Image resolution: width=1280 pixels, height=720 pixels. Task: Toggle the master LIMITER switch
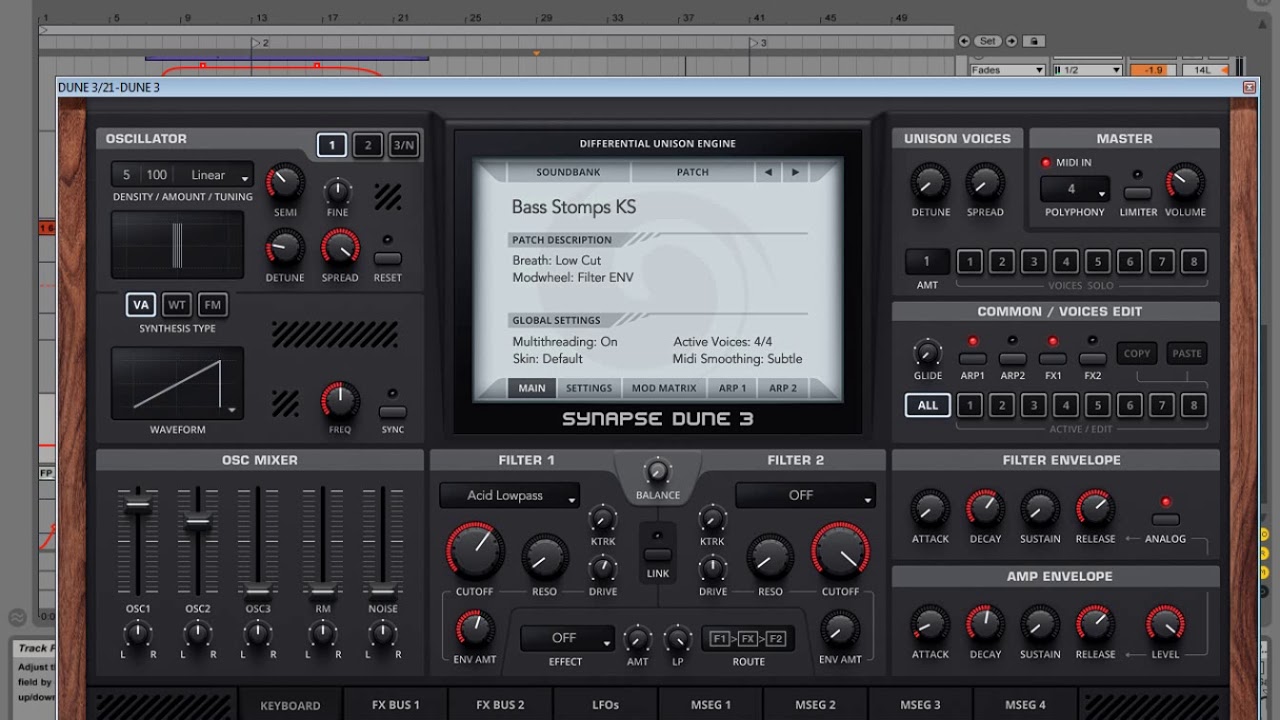coord(1138,193)
